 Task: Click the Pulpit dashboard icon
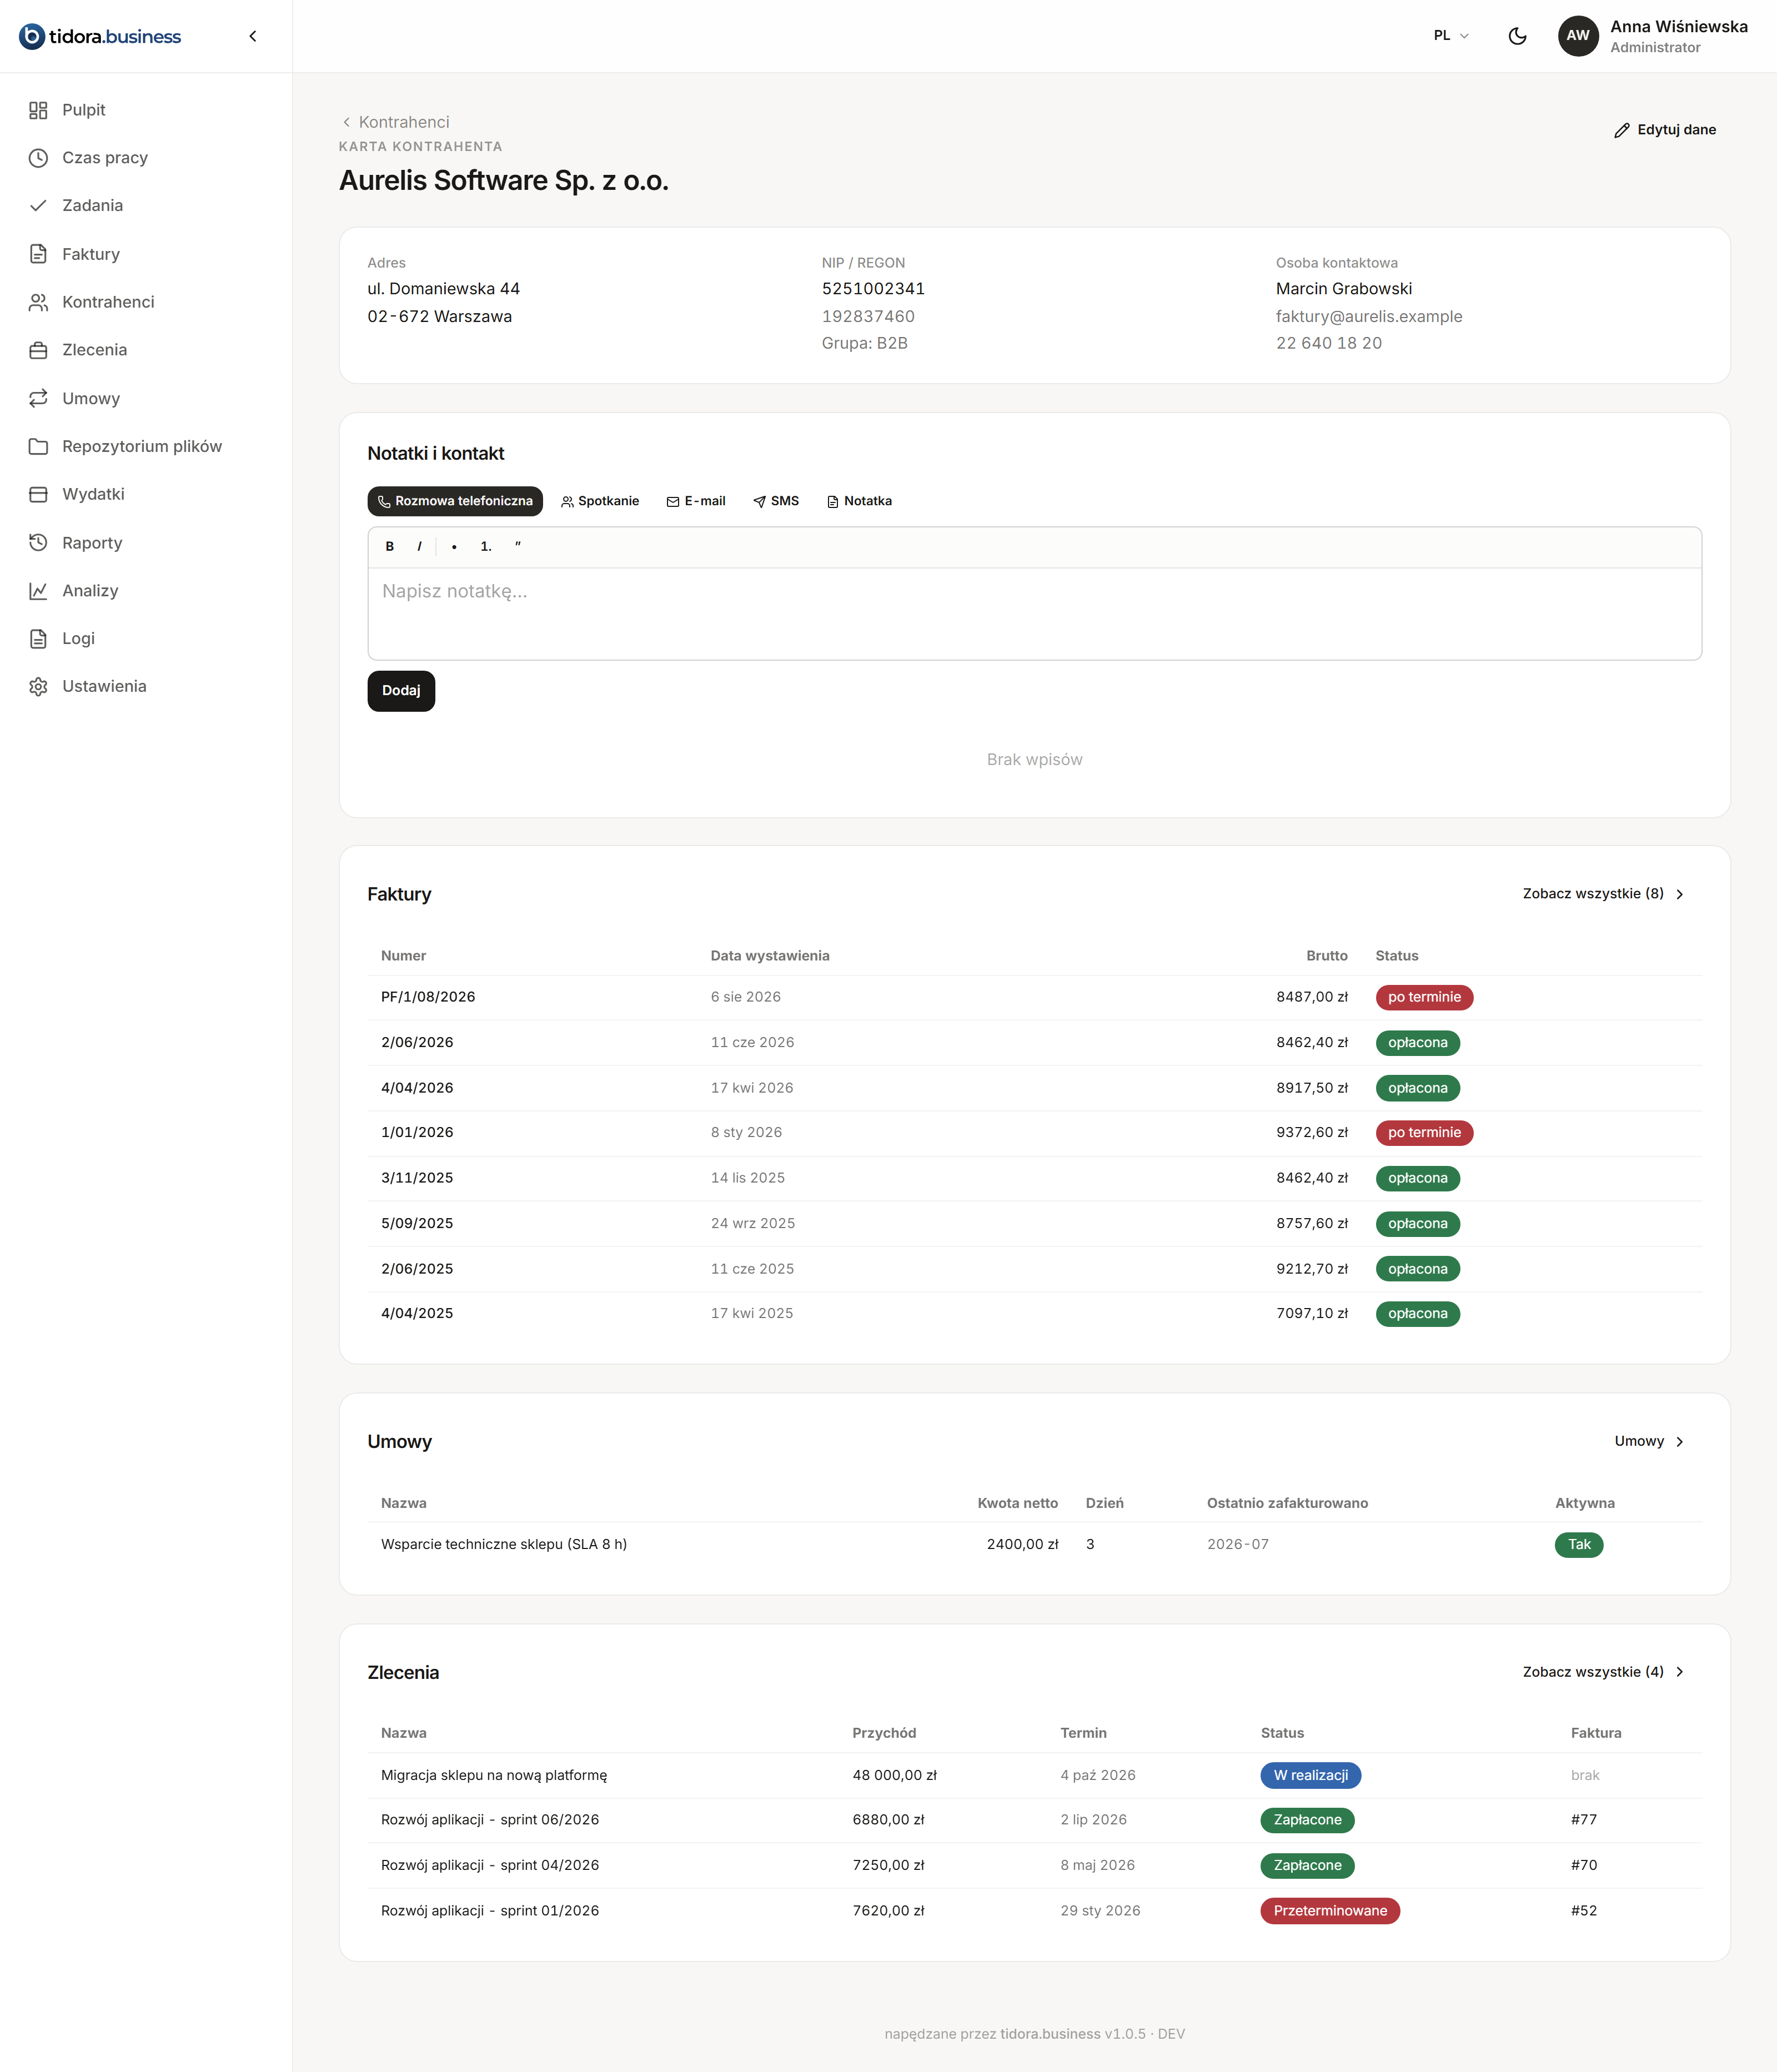(x=38, y=110)
